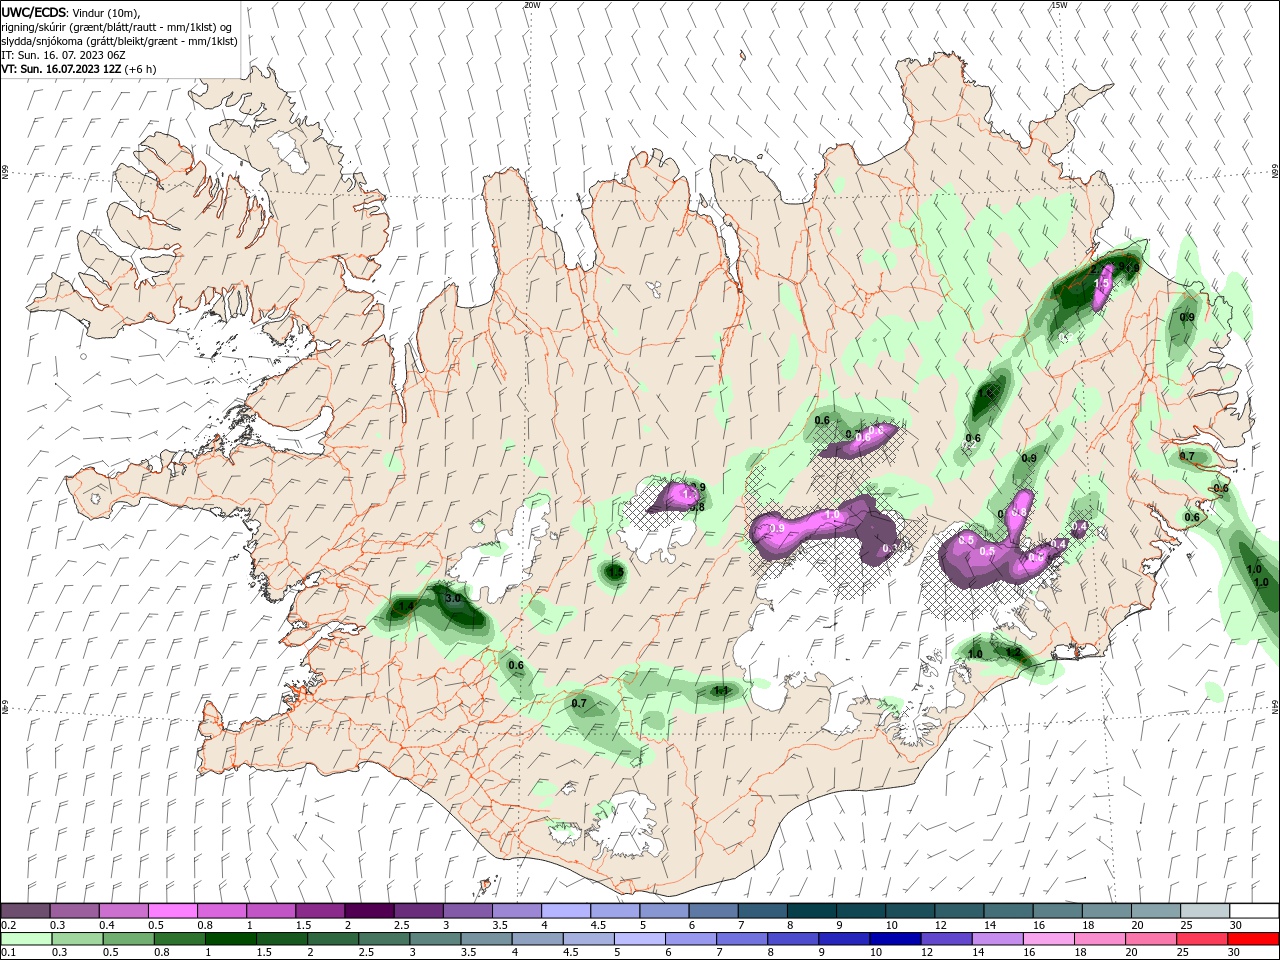Screen dimensions: 1280x960
Task: Select the pink snow legend swatch at 0.5
Action: click(172, 911)
